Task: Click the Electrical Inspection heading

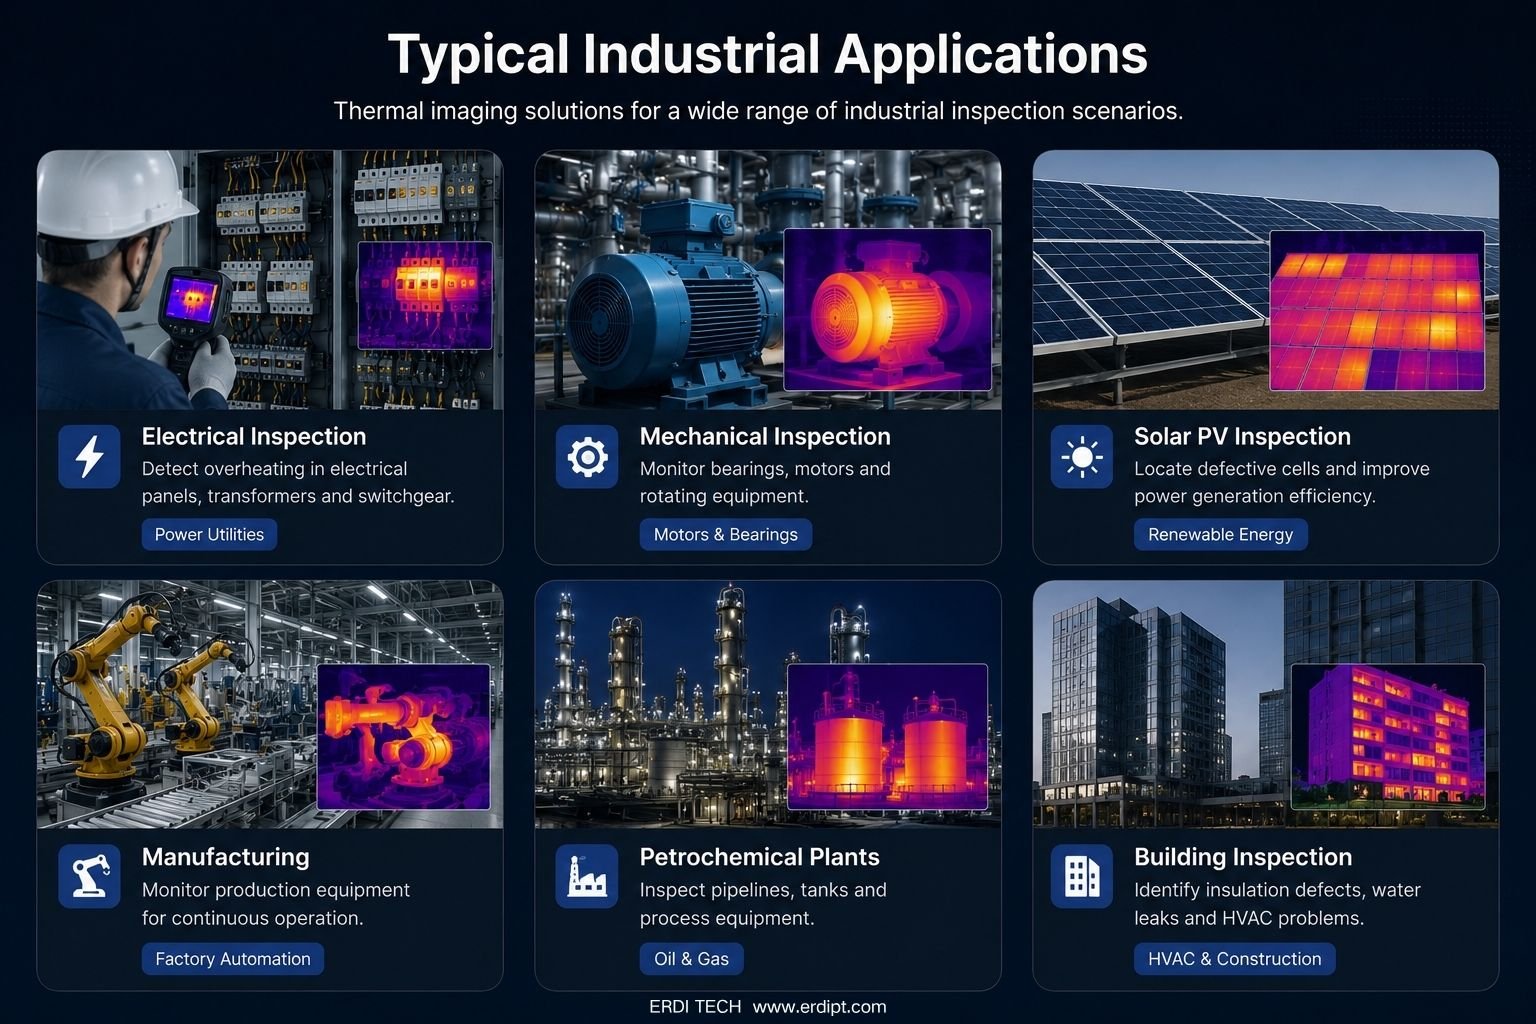Action: click(254, 436)
